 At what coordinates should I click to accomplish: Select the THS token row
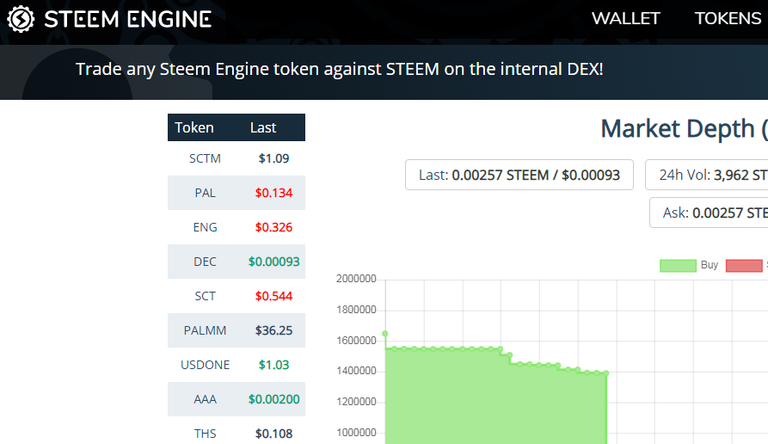click(x=236, y=431)
